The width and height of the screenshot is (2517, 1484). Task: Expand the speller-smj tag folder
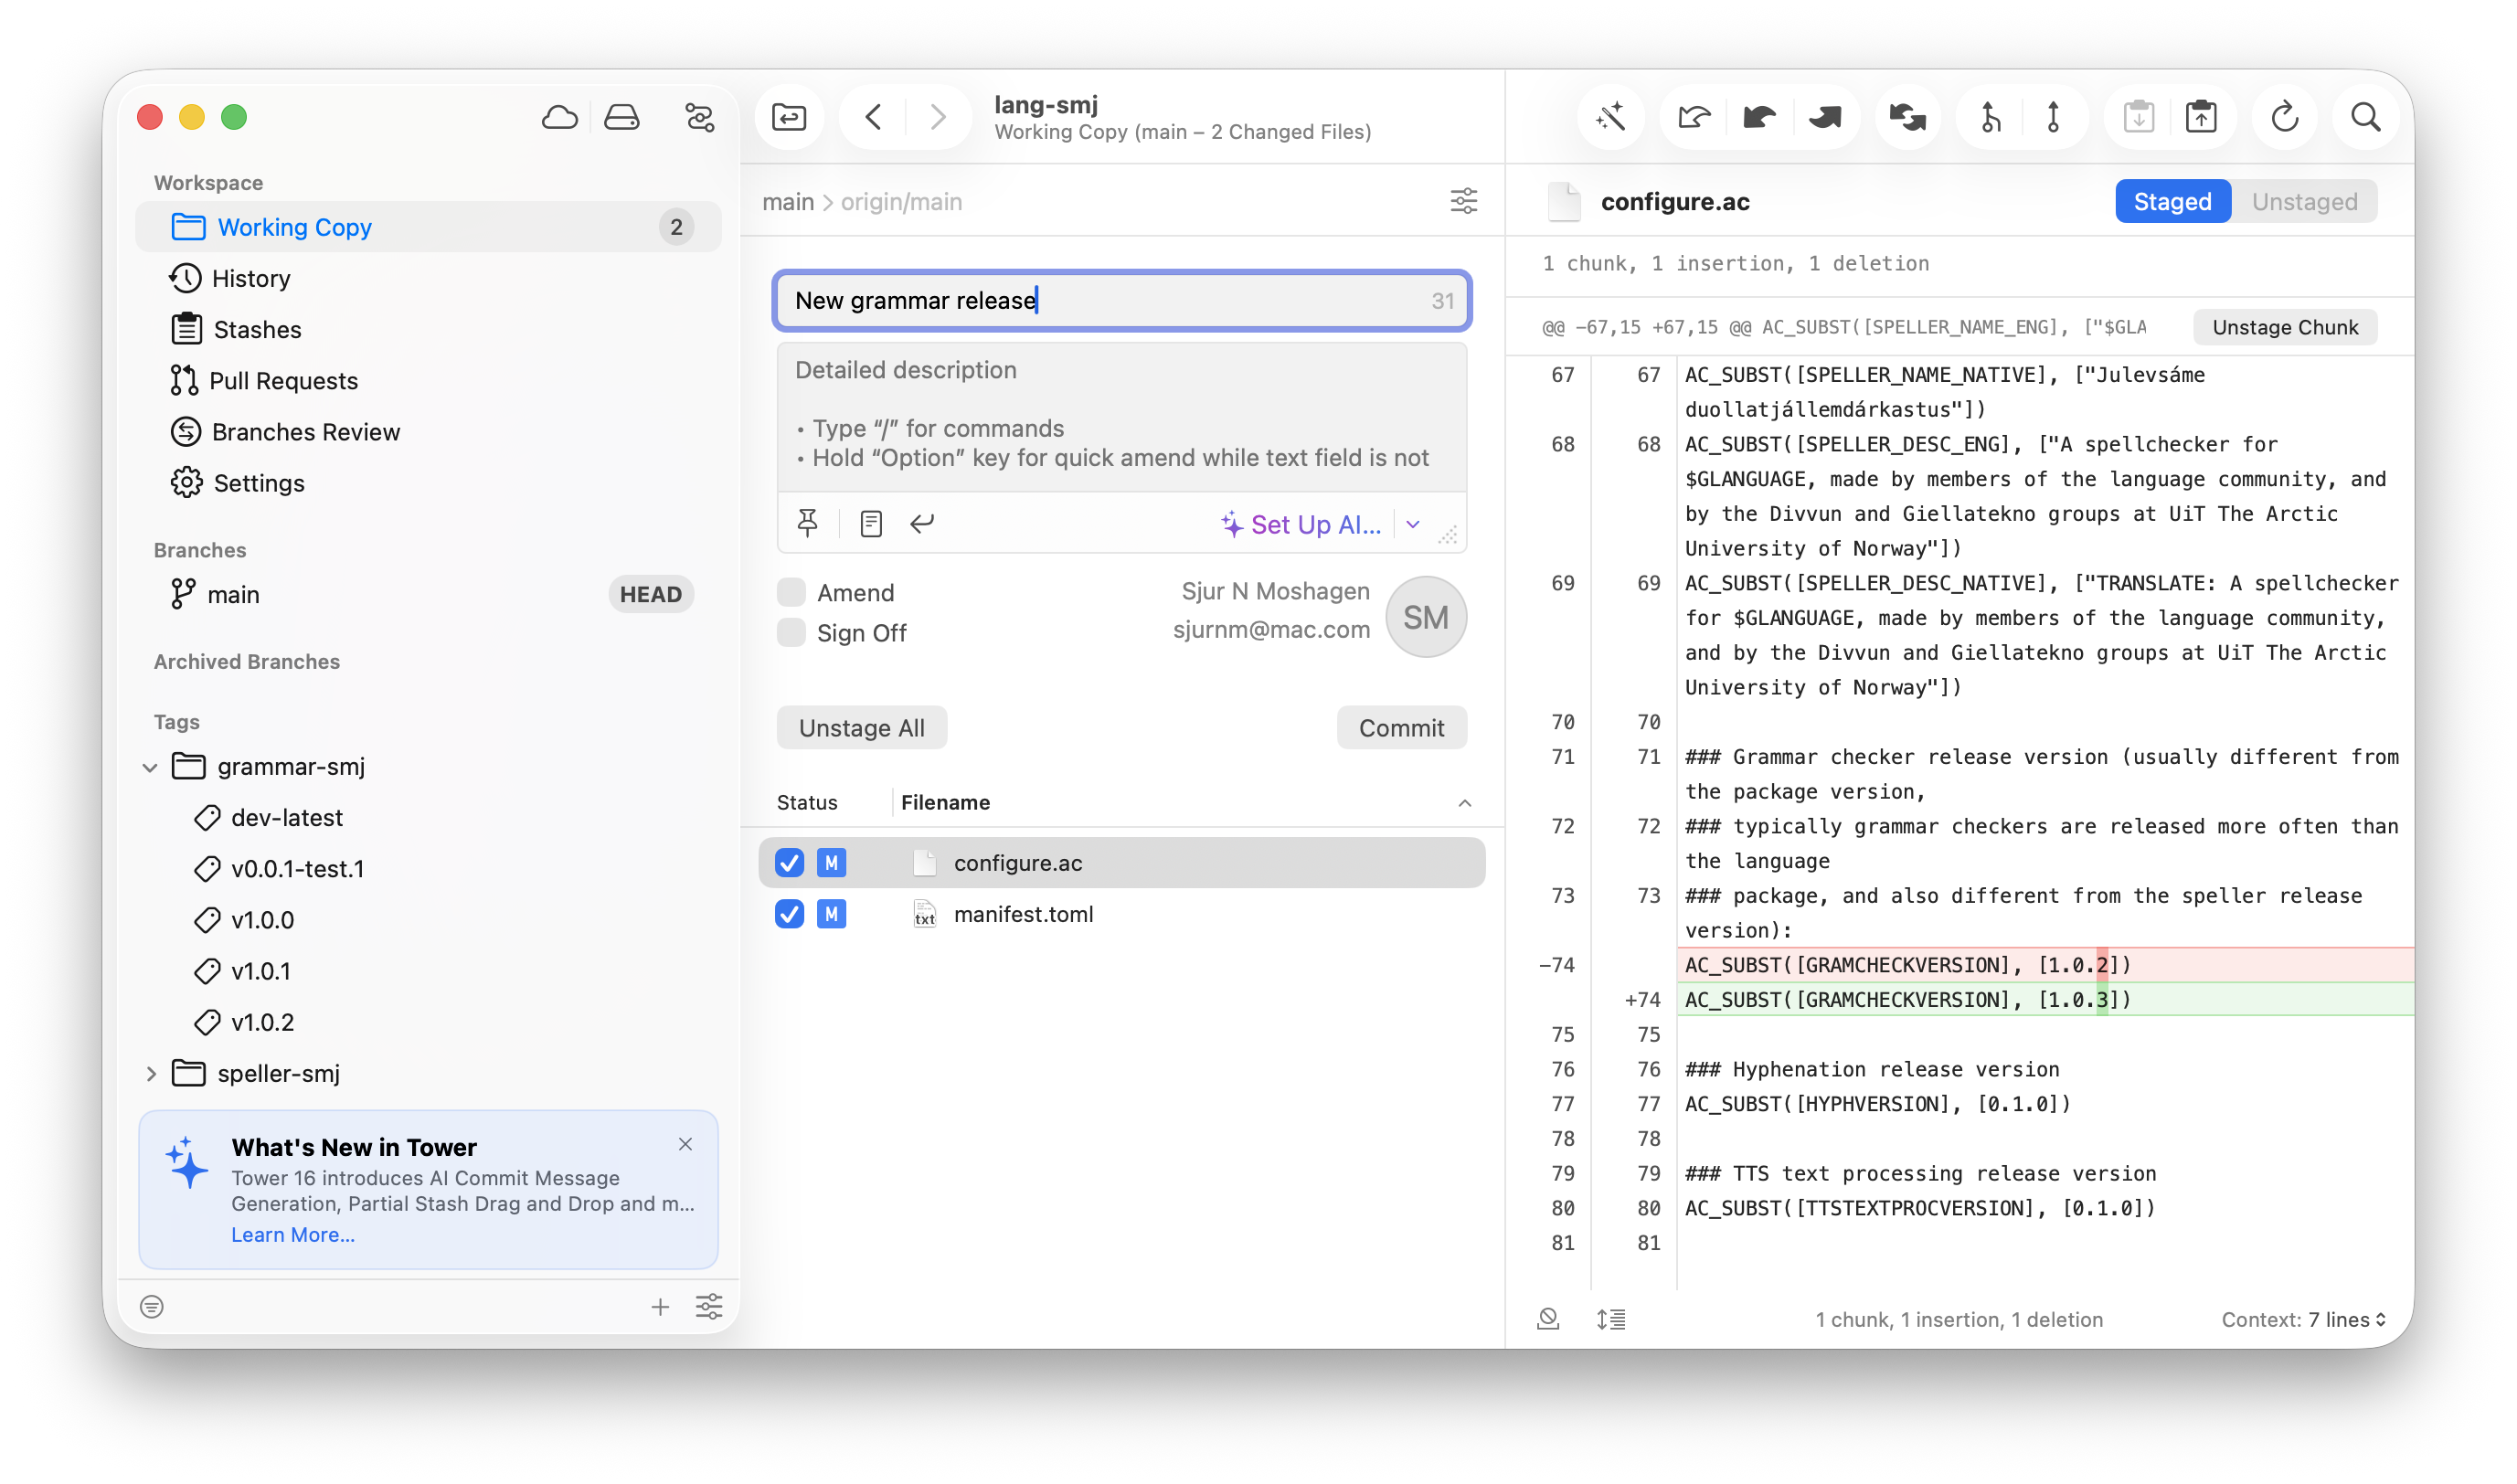150,1074
